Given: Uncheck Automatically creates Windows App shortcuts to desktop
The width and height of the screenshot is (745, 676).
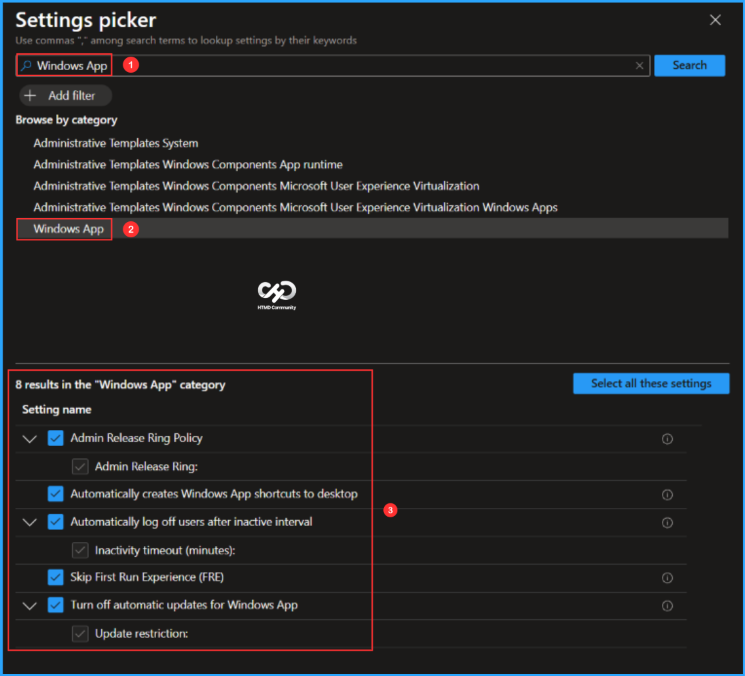Looking at the screenshot, I should (56, 494).
